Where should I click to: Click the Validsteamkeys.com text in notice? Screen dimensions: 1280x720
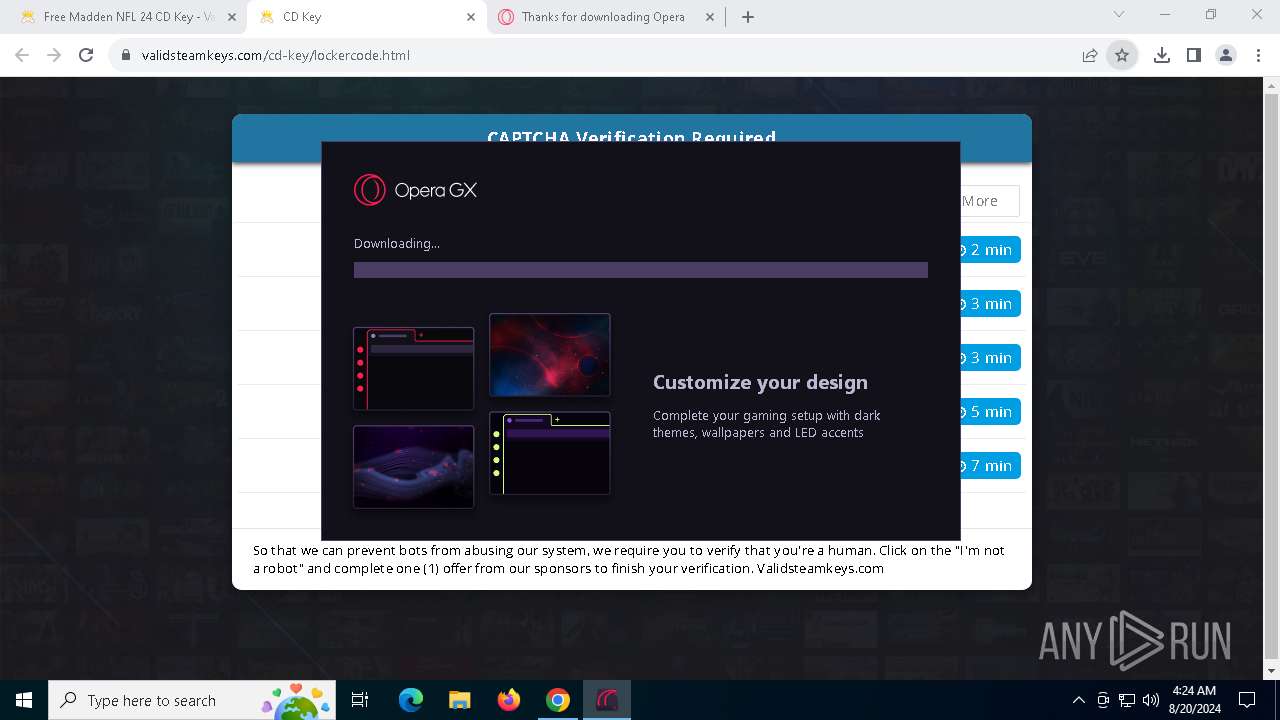(x=820, y=568)
